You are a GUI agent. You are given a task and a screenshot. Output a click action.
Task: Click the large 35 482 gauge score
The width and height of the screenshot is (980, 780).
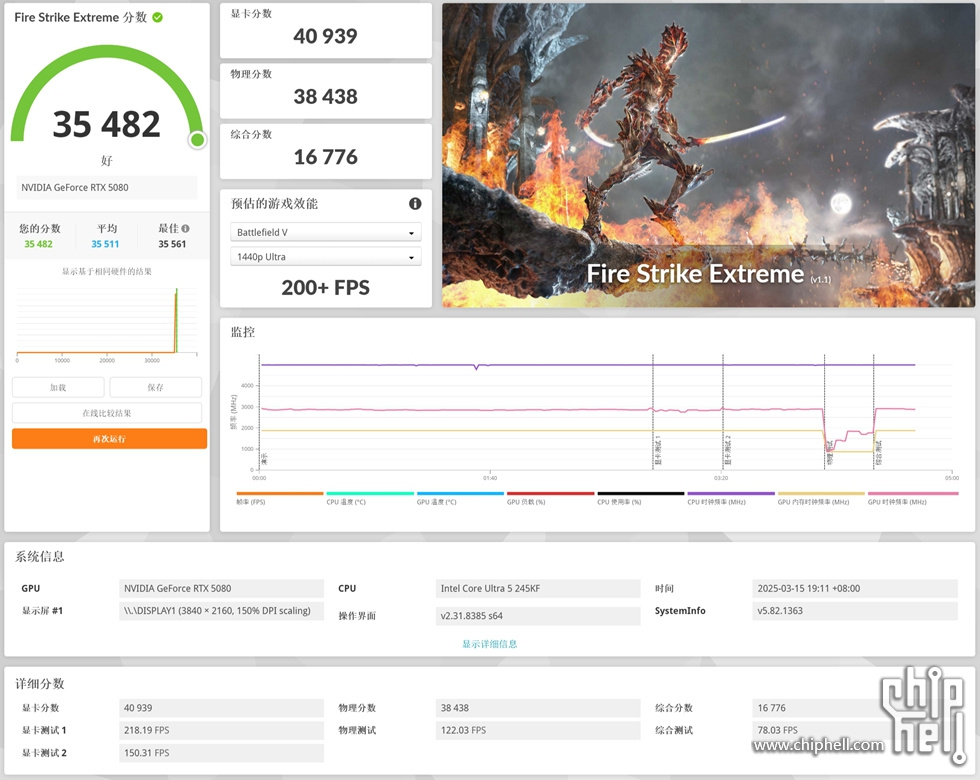pyautogui.click(x=107, y=124)
